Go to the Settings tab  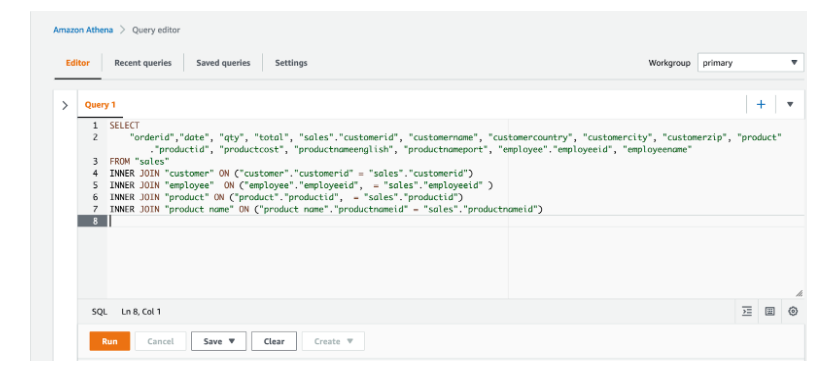click(291, 63)
